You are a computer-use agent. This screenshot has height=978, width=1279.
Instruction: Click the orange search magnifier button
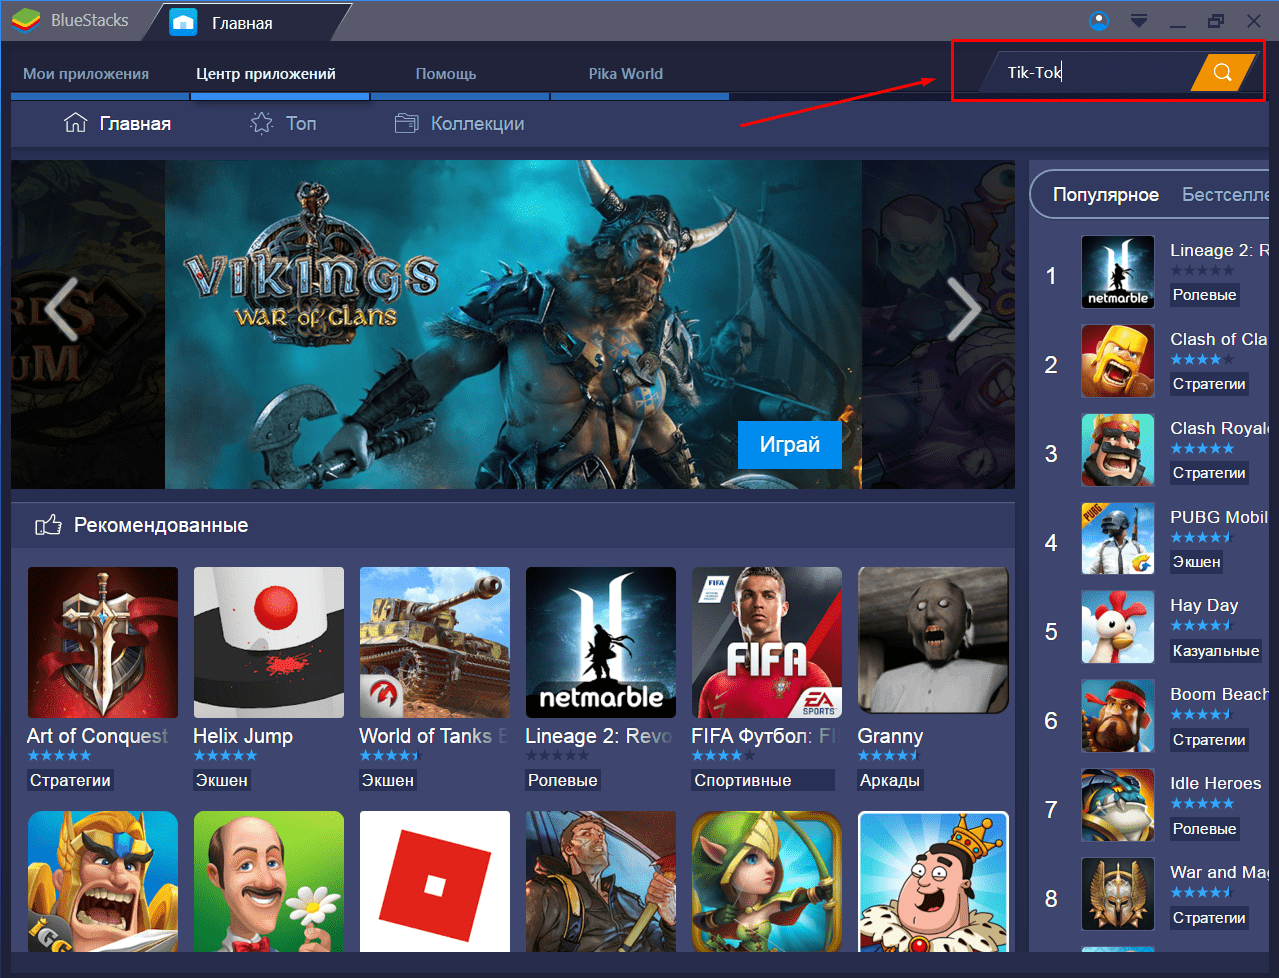[1222, 72]
